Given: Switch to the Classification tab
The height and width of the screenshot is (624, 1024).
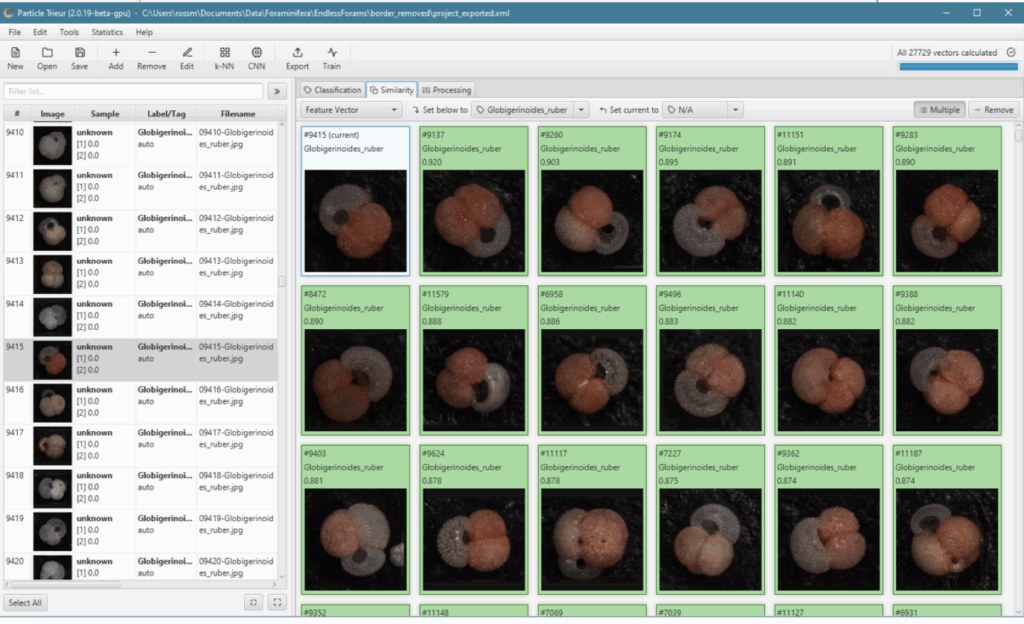Looking at the screenshot, I should point(332,90).
